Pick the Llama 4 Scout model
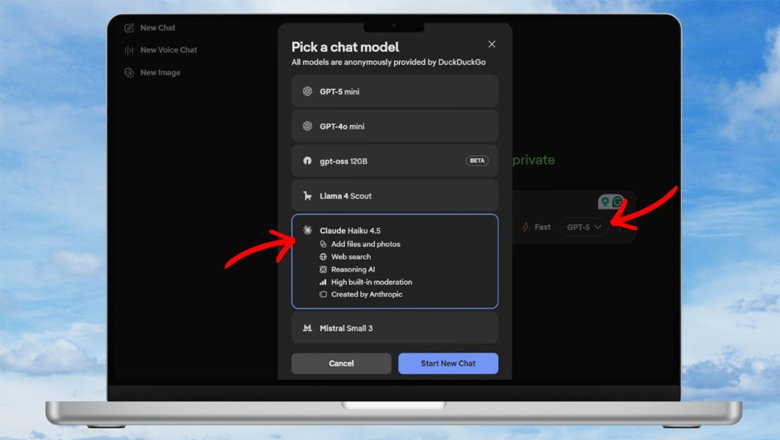 tap(395, 196)
